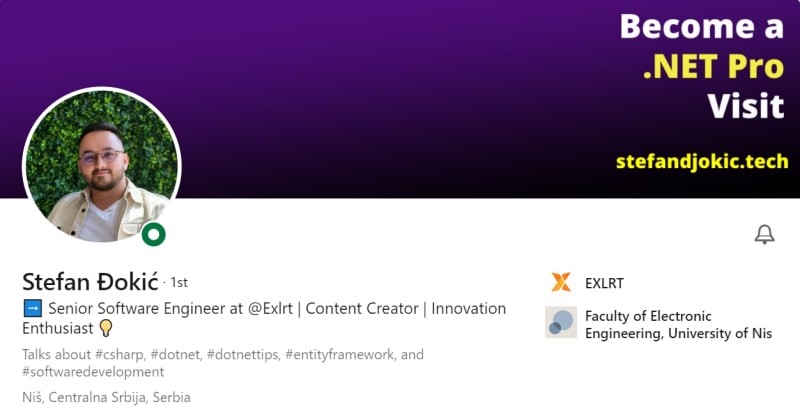Click the 'Become a' banner headline
800x411 pixels.
(x=701, y=26)
